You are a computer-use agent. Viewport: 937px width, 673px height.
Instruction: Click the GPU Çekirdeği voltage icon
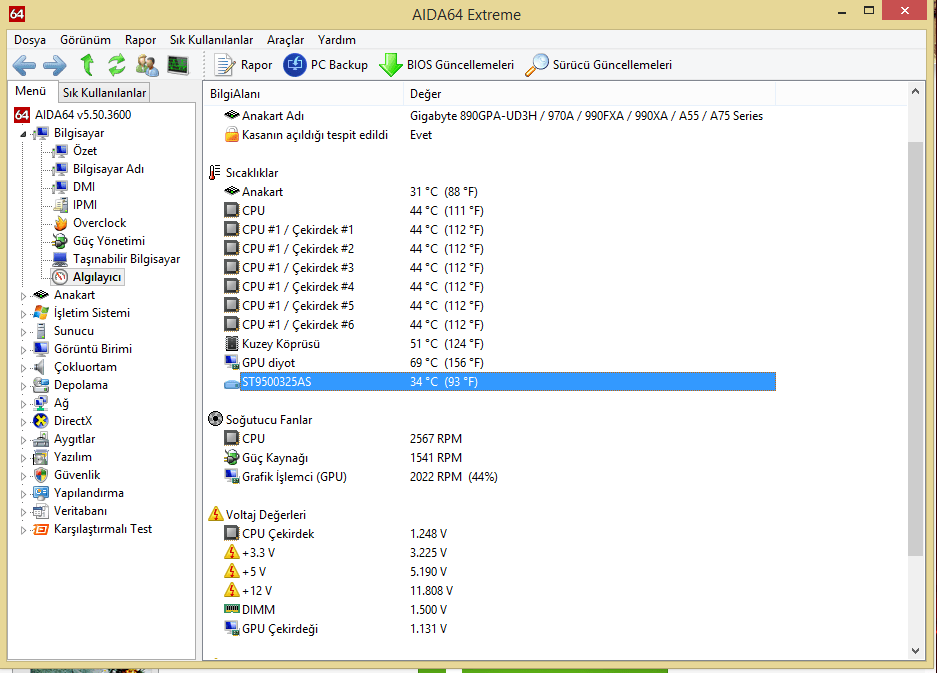[x=231, y=628]
